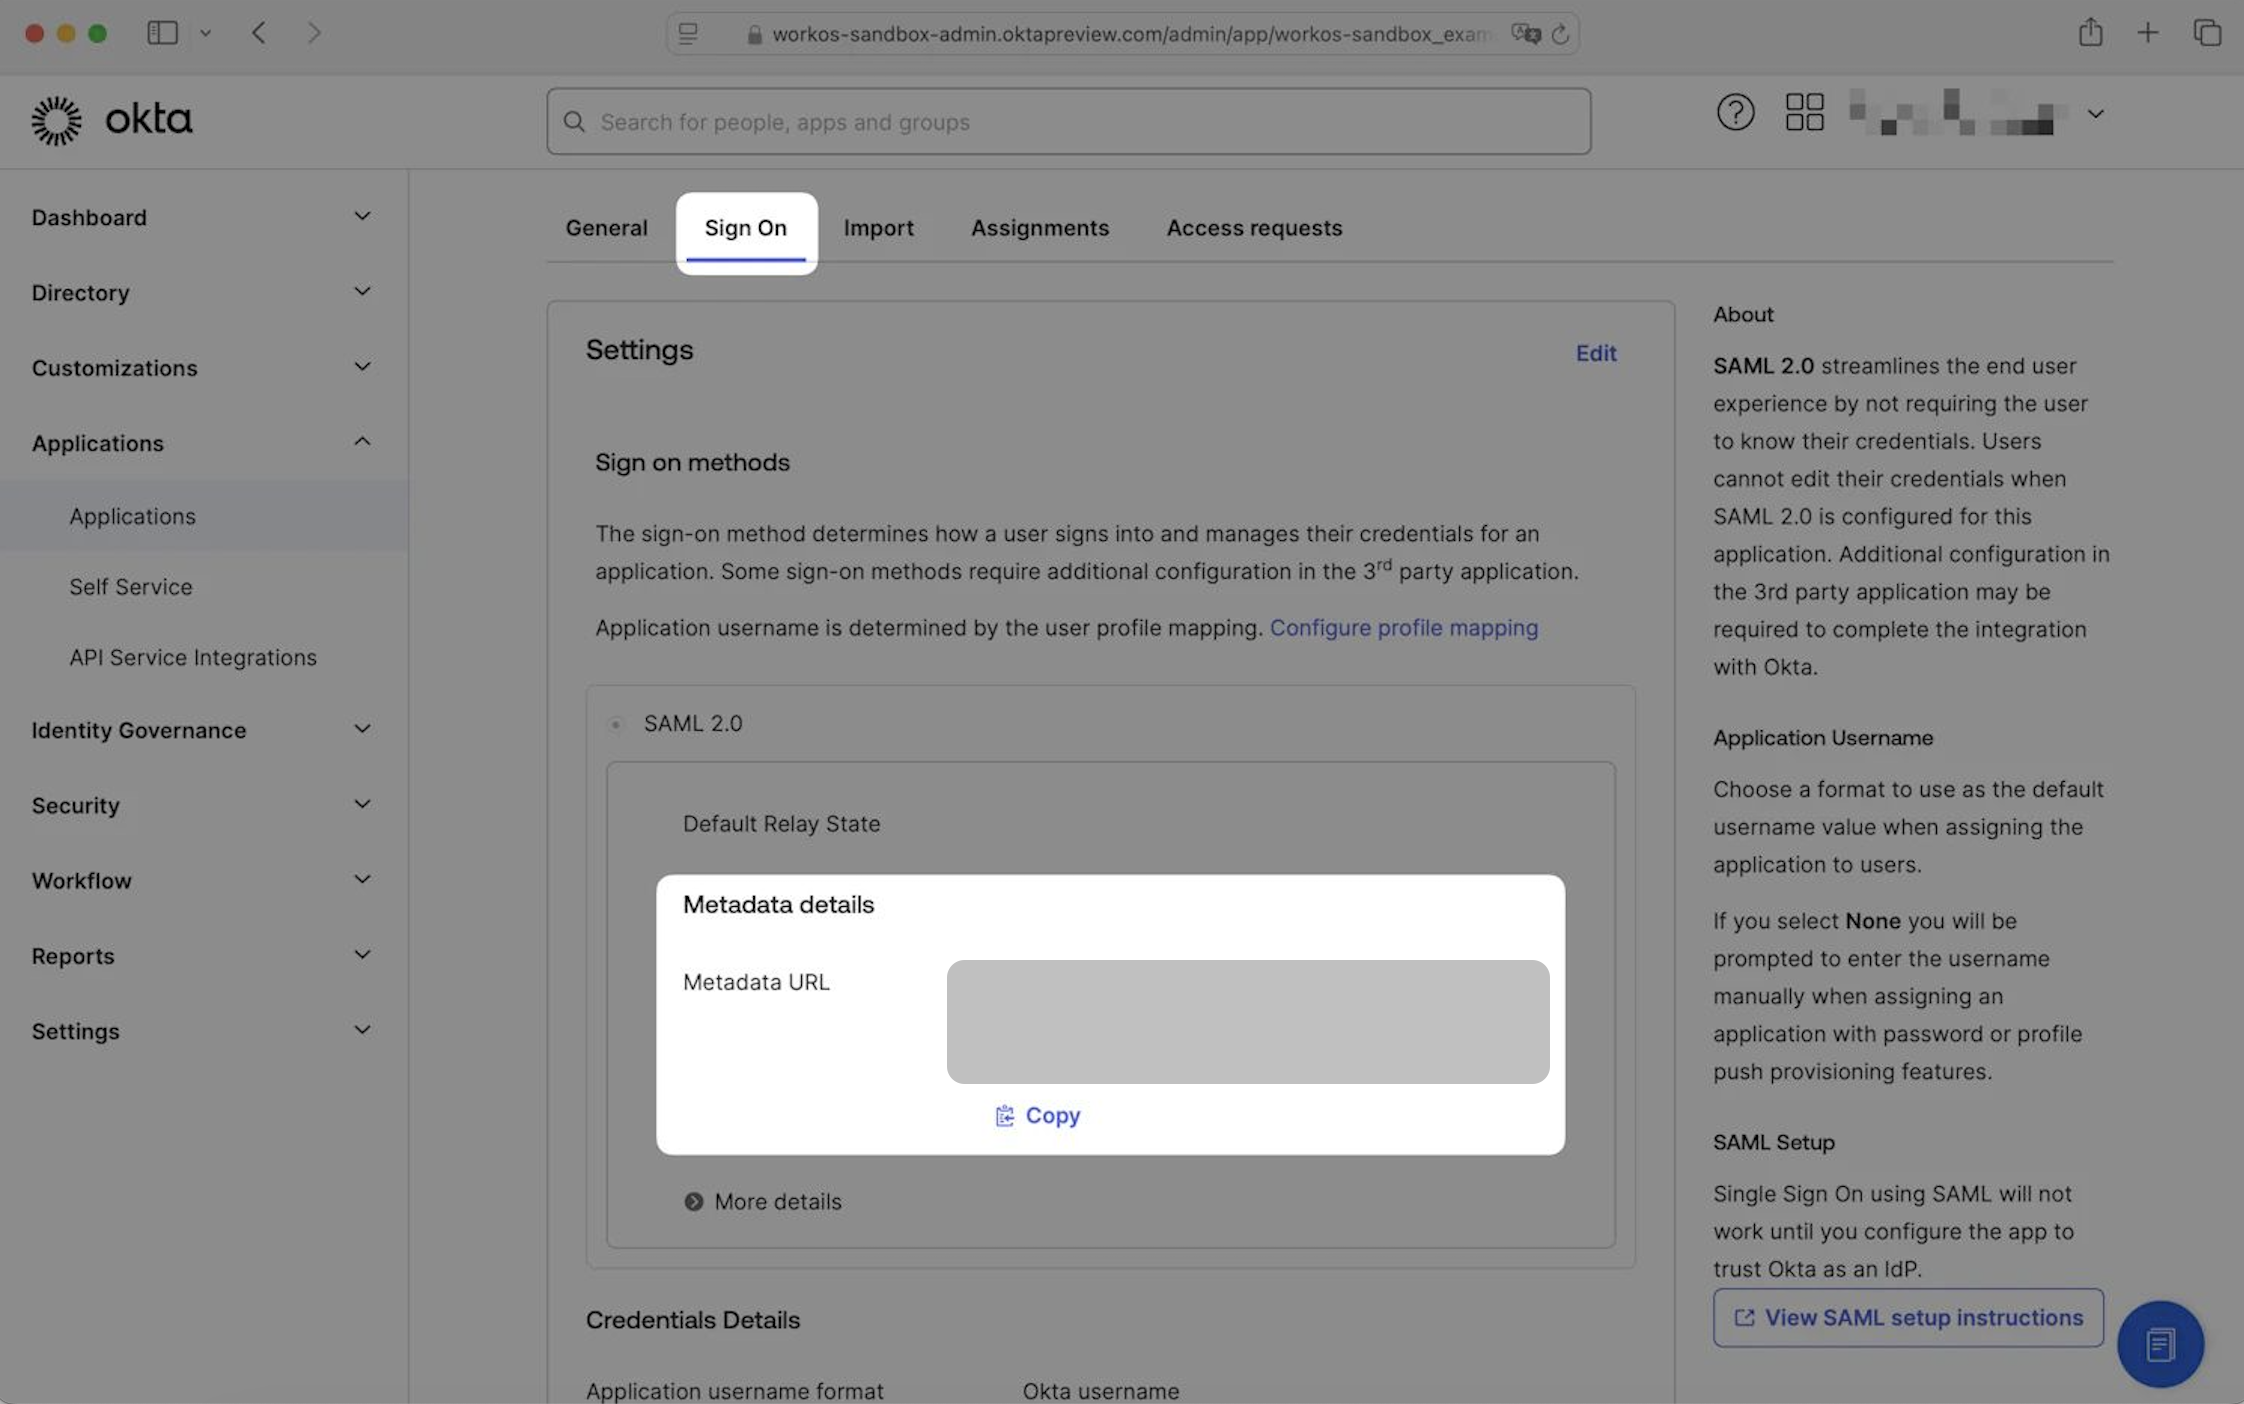Collapse the Applications section chevron

tap(362, 442)
